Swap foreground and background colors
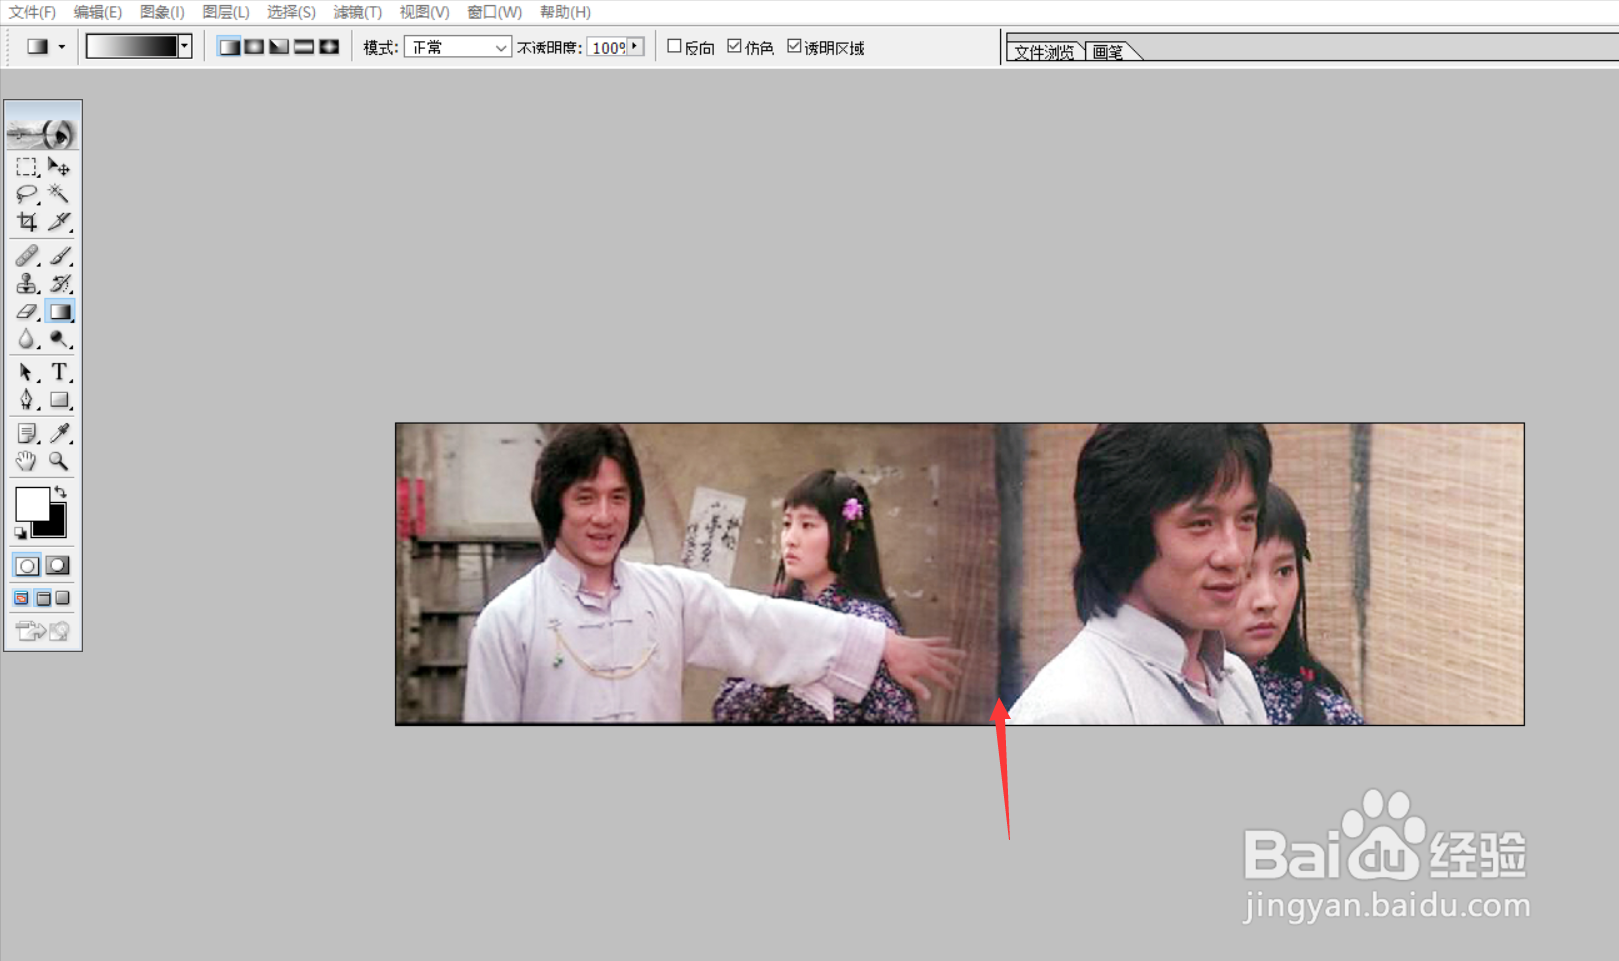The width and height of the screenshot is (1619, 961). coord(61,491)
